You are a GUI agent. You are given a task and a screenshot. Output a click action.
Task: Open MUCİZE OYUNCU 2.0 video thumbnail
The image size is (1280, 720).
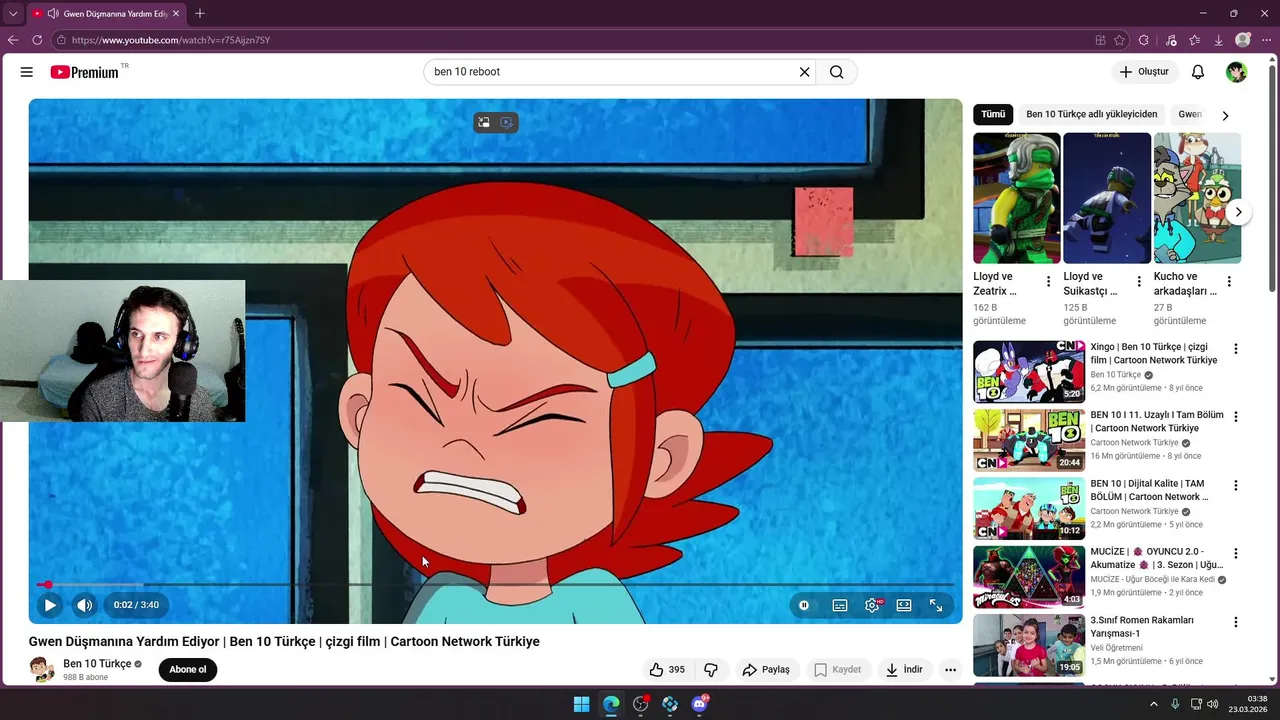[1029, 576]
